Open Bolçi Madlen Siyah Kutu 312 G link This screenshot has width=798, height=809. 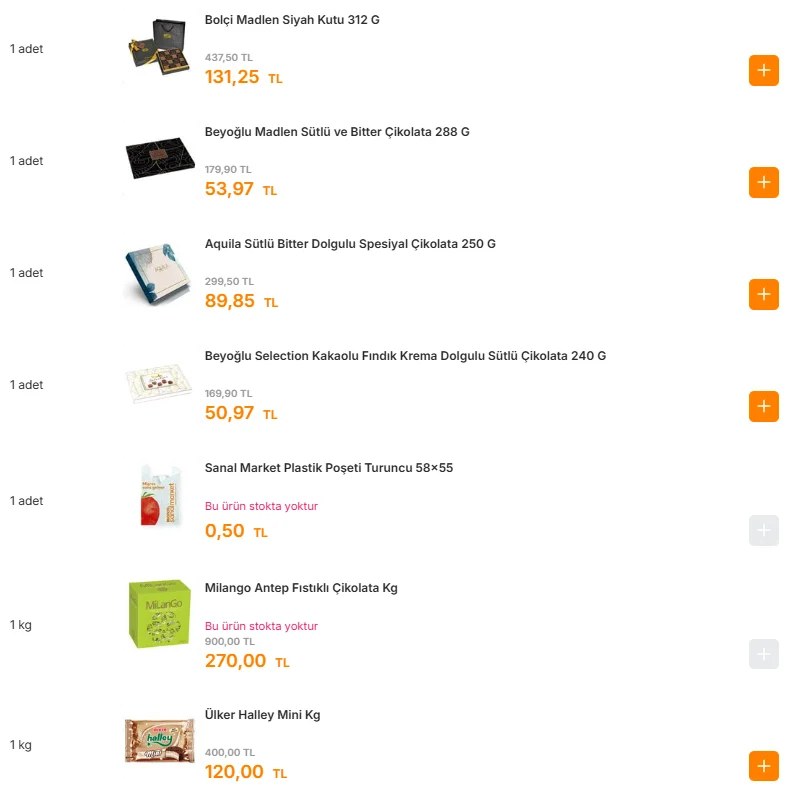[x=292, y=20]
